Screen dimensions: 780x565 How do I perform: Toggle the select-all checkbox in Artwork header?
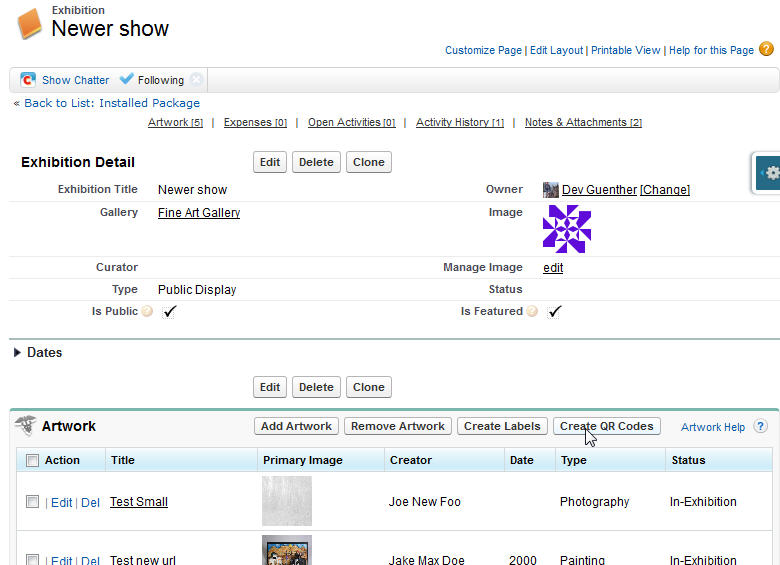tap(32, 461)
